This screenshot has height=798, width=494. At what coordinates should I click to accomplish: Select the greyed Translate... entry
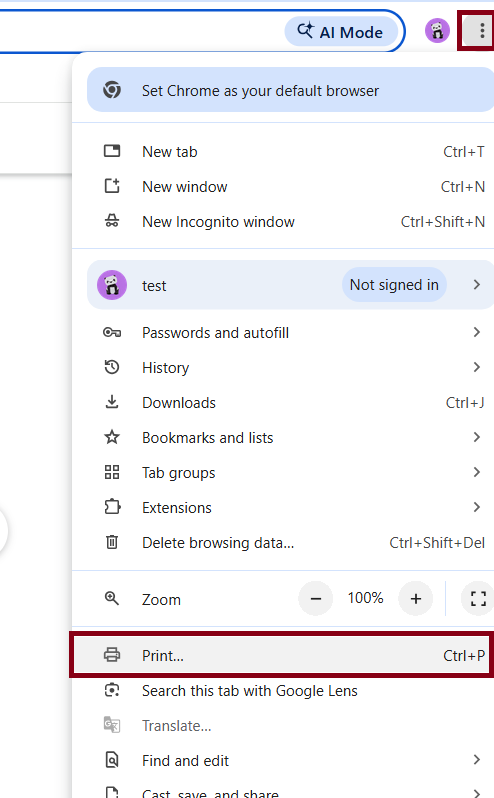click(283, 726)
